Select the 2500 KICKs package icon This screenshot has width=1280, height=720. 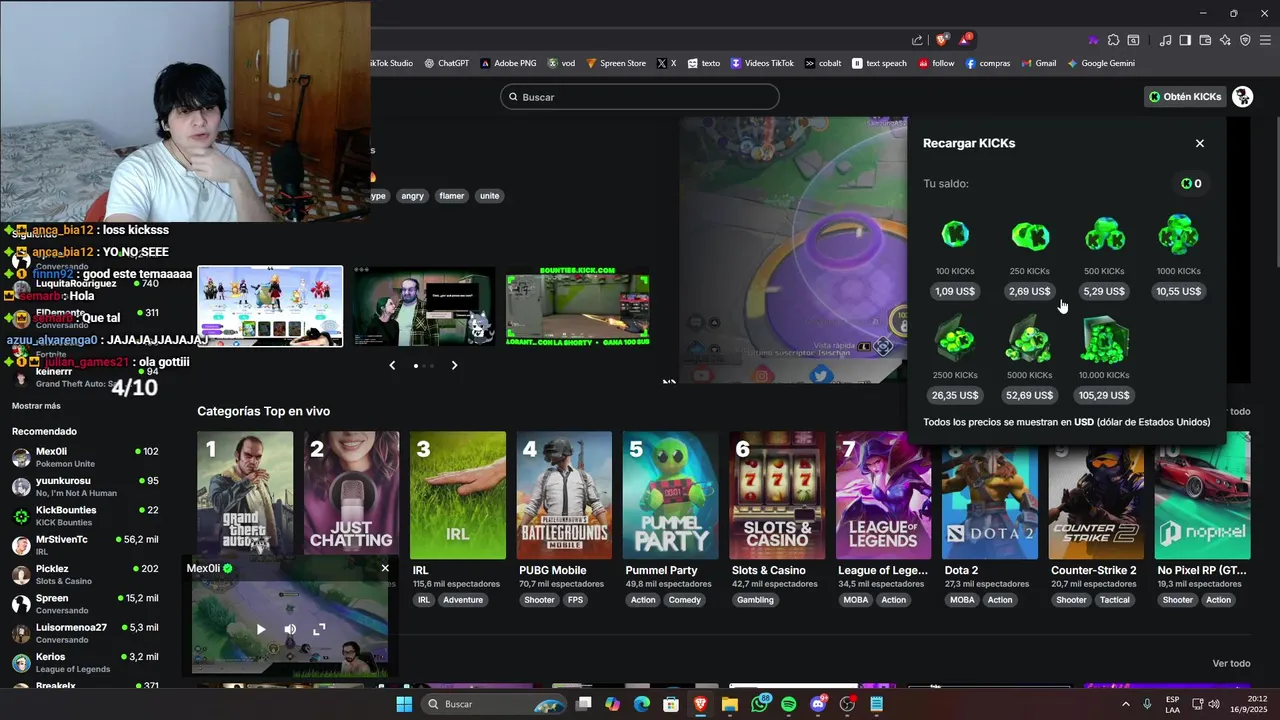point(955,340)
